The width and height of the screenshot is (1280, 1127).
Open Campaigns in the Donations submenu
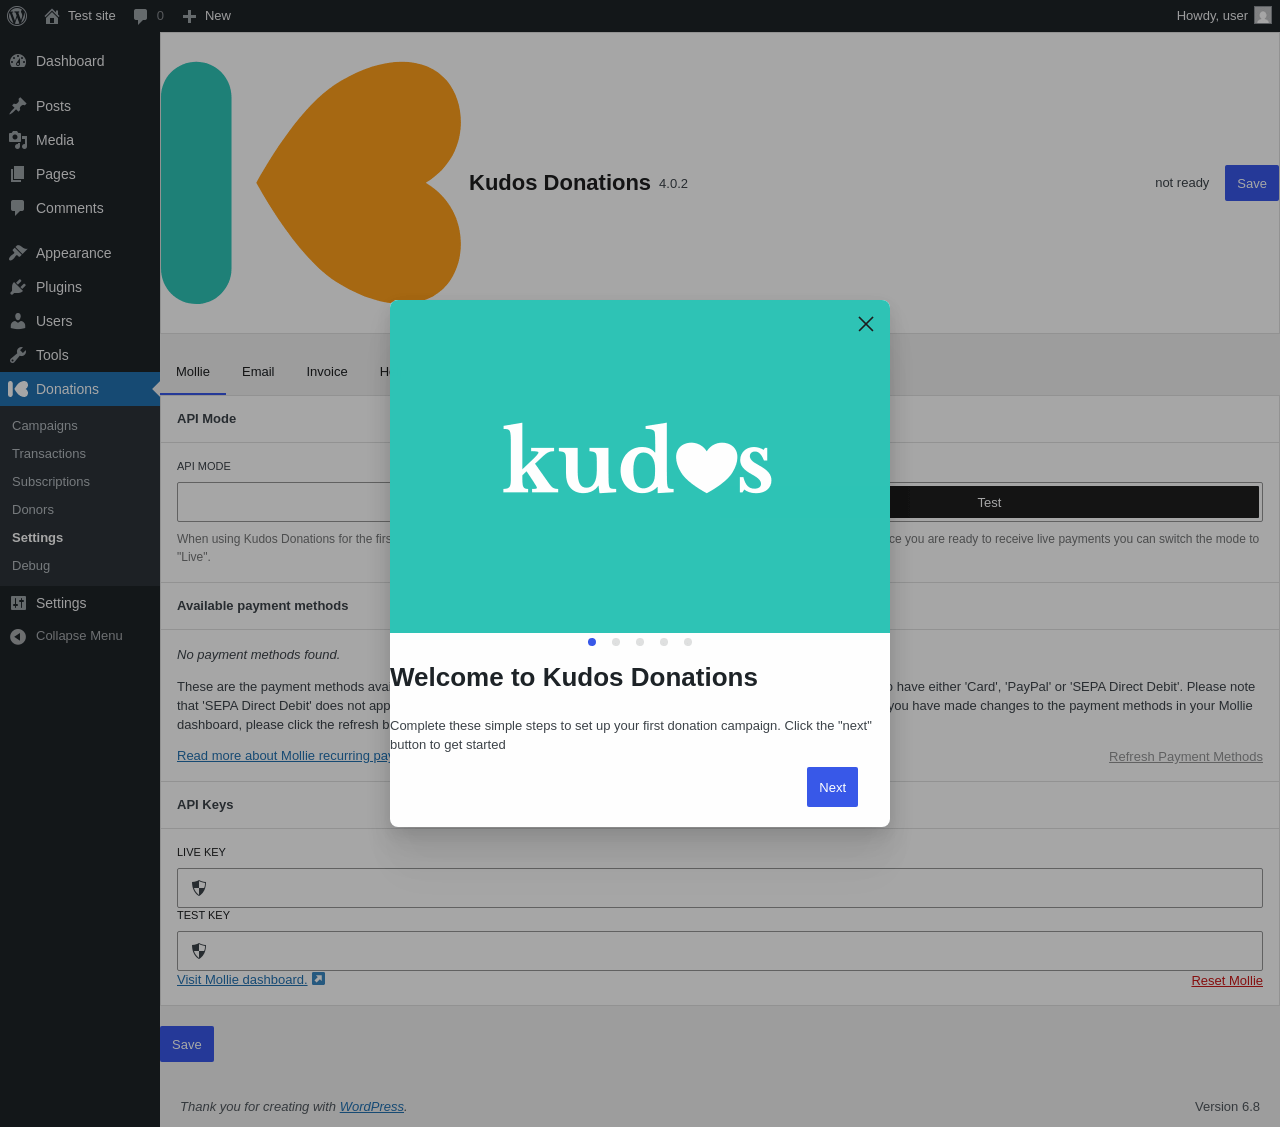click(45, 426)
